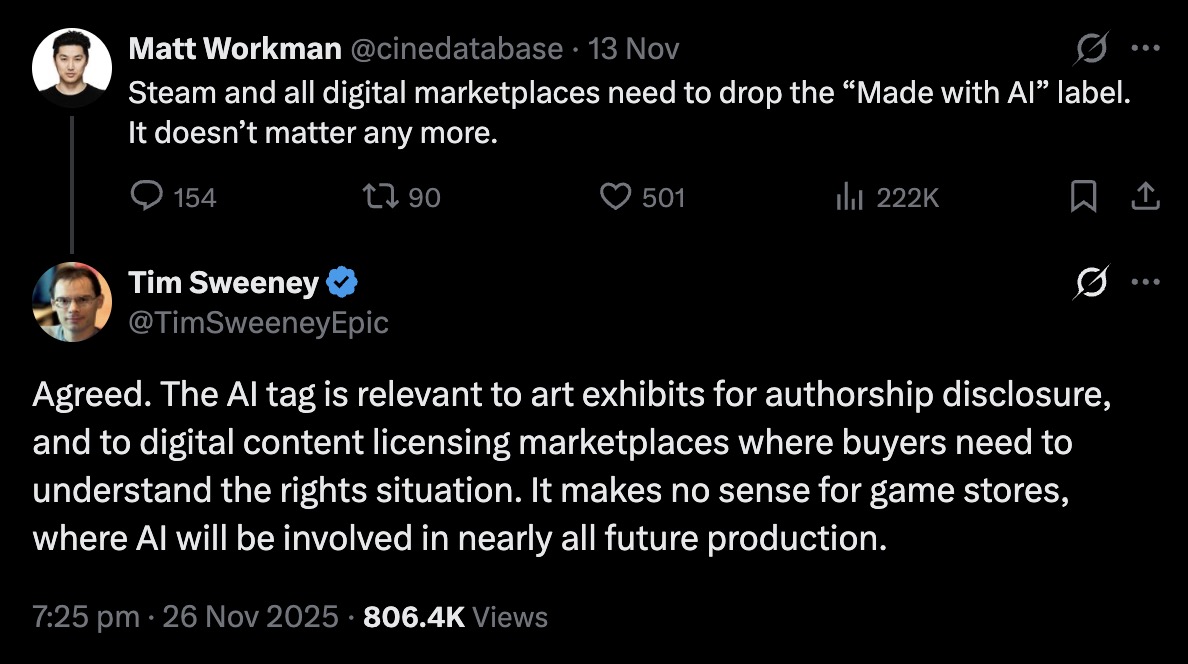Image resolution: width=1188 pixels, height=664 pixels.
Task: Click the @TimSweeneyEpic handle
Action: [x=258, y=322]
